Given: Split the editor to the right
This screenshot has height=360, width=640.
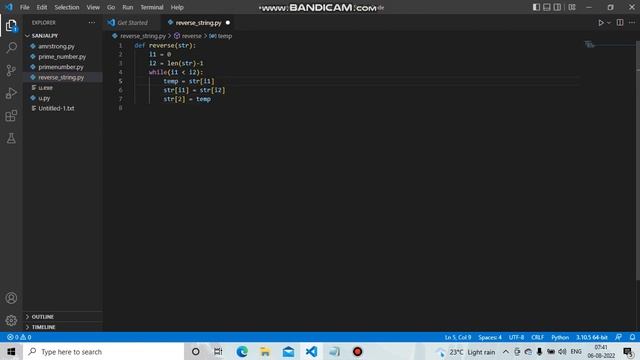Looking at the screenshot, I should click(620, 23).
